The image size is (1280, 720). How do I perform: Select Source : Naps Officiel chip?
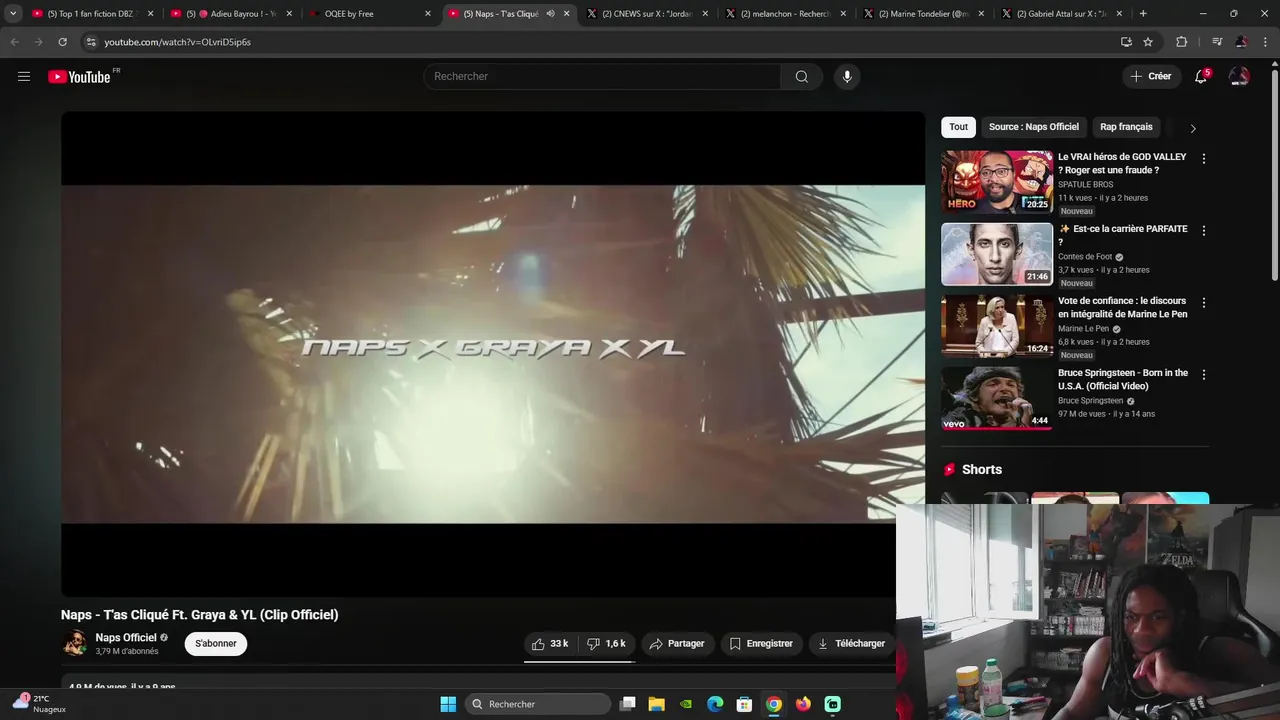tap(1034, 127)
